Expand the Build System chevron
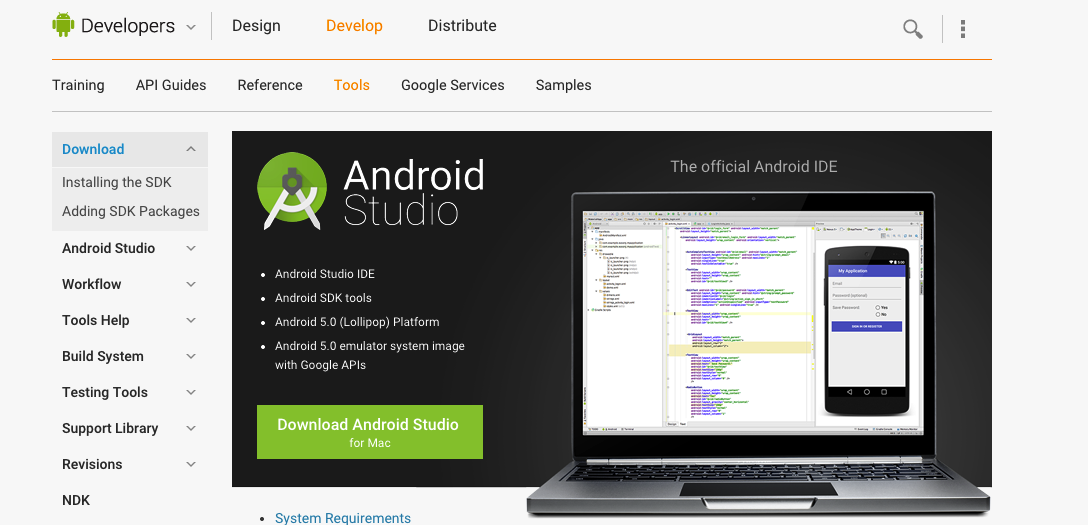Image resolution: width=1088 pixels, height=525 pixels. pyautogui.click(x=191, y=356)
